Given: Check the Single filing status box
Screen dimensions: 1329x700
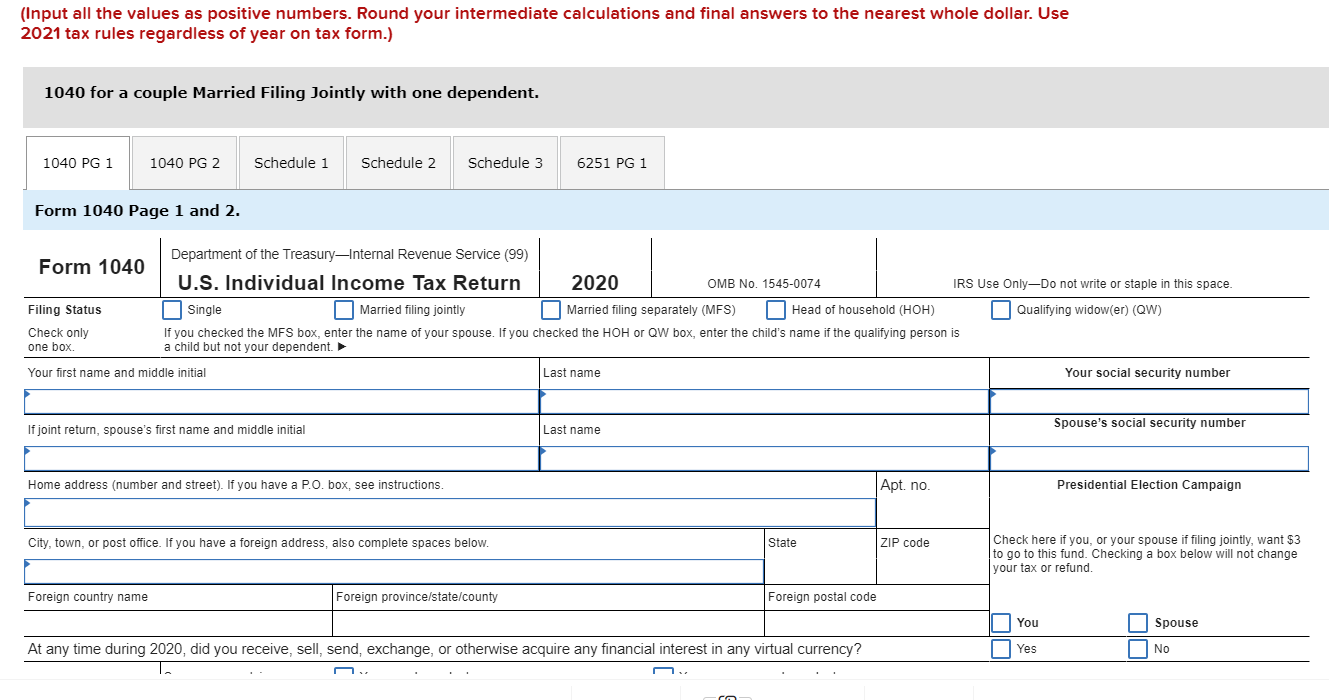Looking at the screenshot, I should click(173, 310).
